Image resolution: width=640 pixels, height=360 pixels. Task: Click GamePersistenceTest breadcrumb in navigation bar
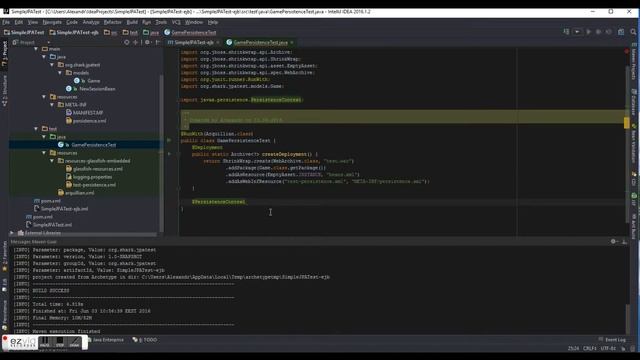click(190, 32)
